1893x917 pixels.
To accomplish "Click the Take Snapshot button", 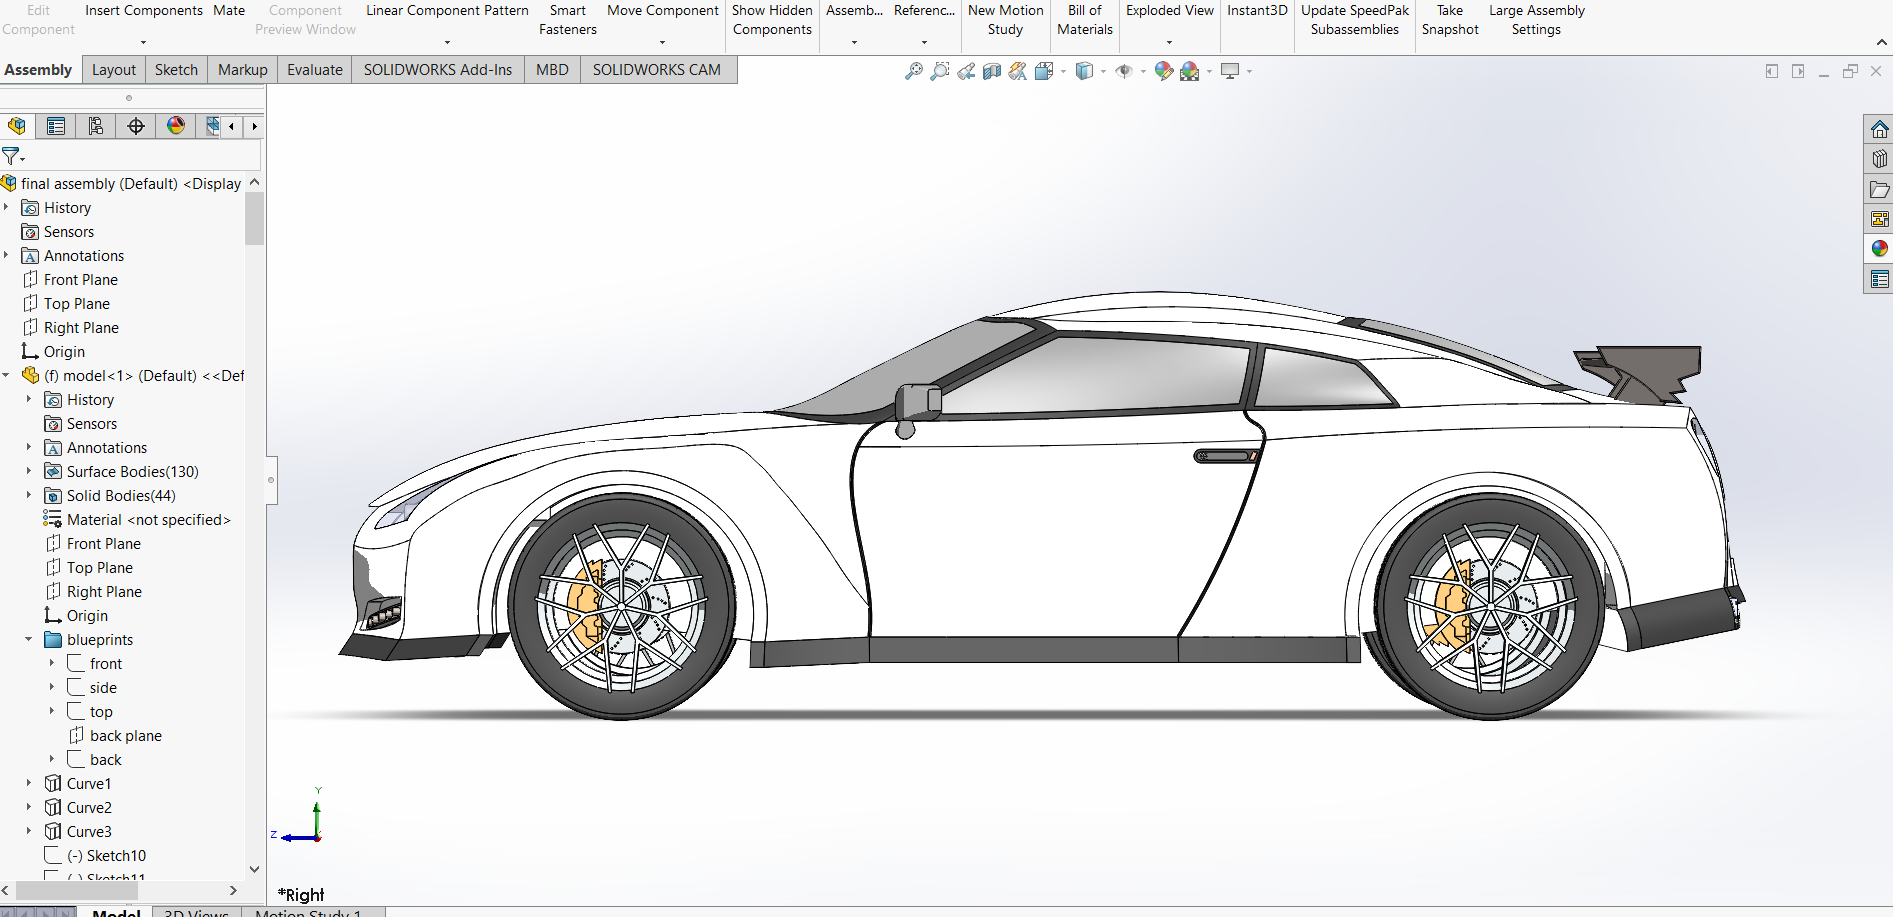I will click(x=1449, y=20).
